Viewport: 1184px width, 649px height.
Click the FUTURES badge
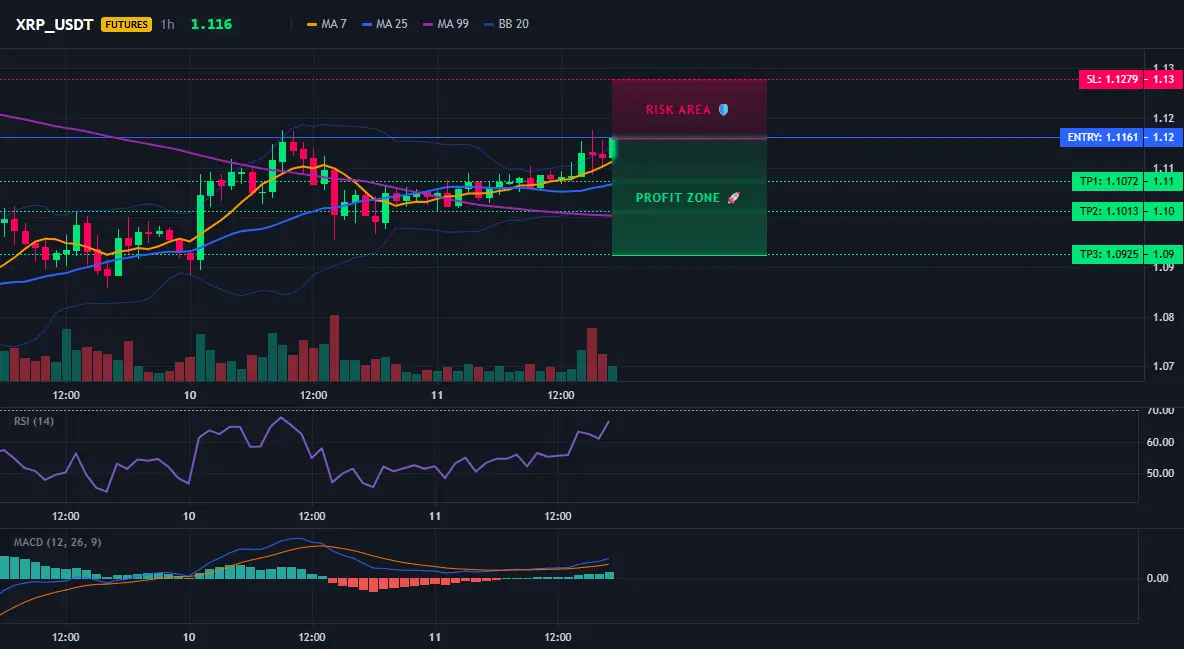[126, 24]
